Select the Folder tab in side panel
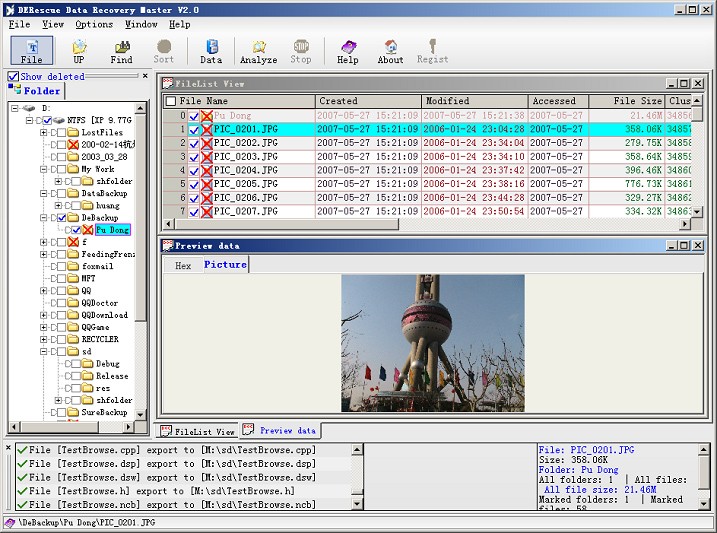Viewport: 717px width, 533px height. (36, 91)
